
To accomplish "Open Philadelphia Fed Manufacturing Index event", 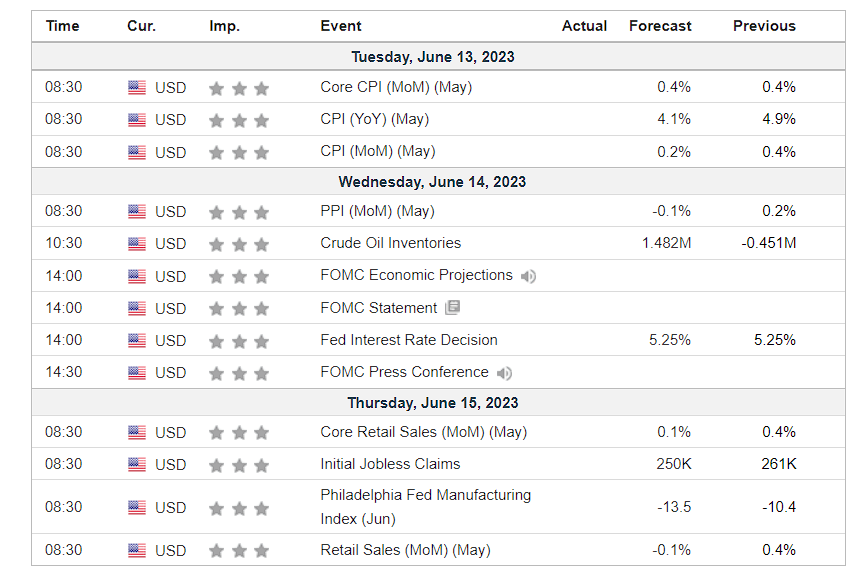I will click(x=426, y=507).
